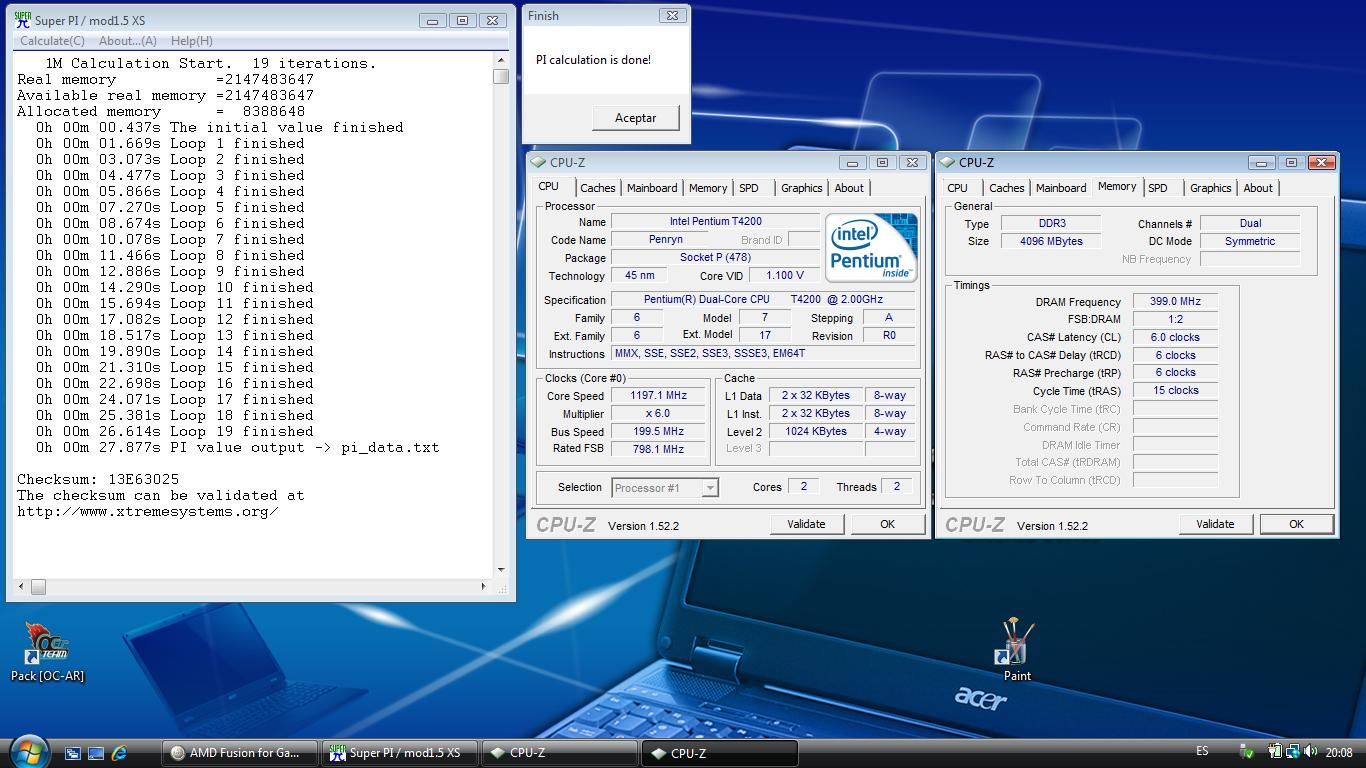Click the PI value output pi_data.txt line

pos(238,447)
